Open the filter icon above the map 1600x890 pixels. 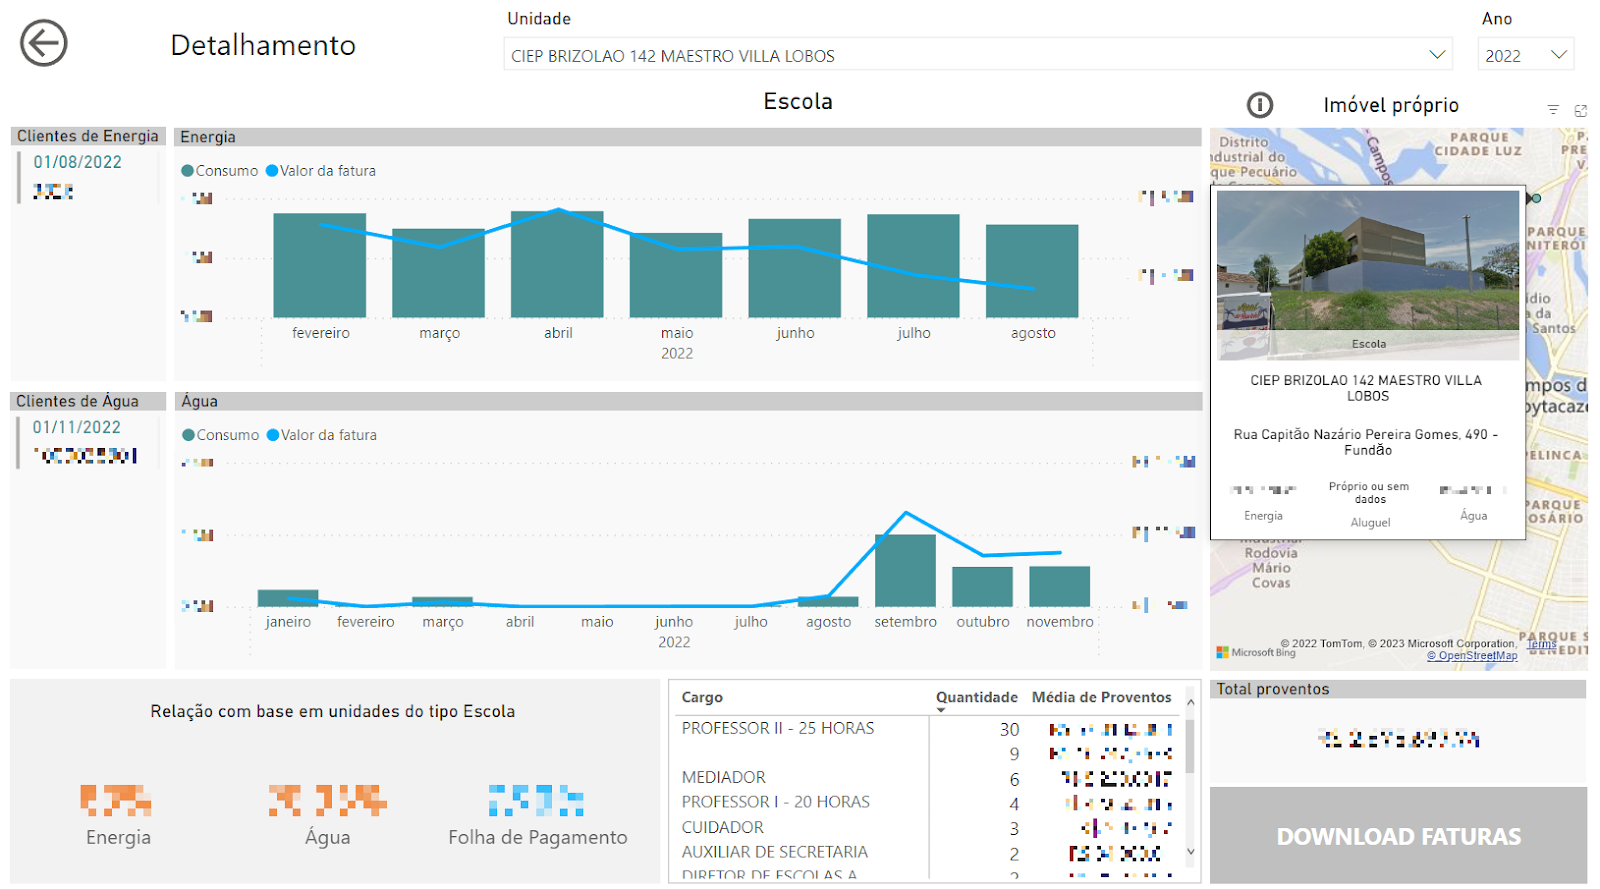1553,110
